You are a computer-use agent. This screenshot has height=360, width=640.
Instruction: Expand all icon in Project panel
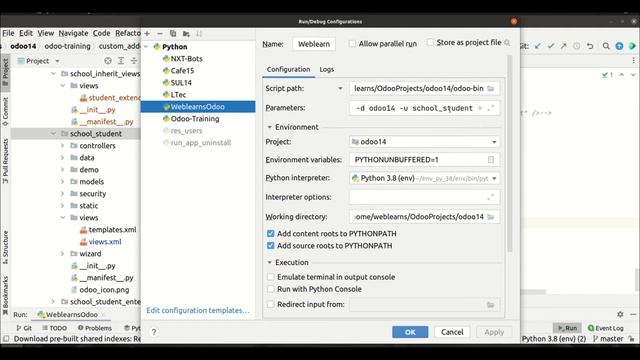pyautogui.click(x=121, y=61)
